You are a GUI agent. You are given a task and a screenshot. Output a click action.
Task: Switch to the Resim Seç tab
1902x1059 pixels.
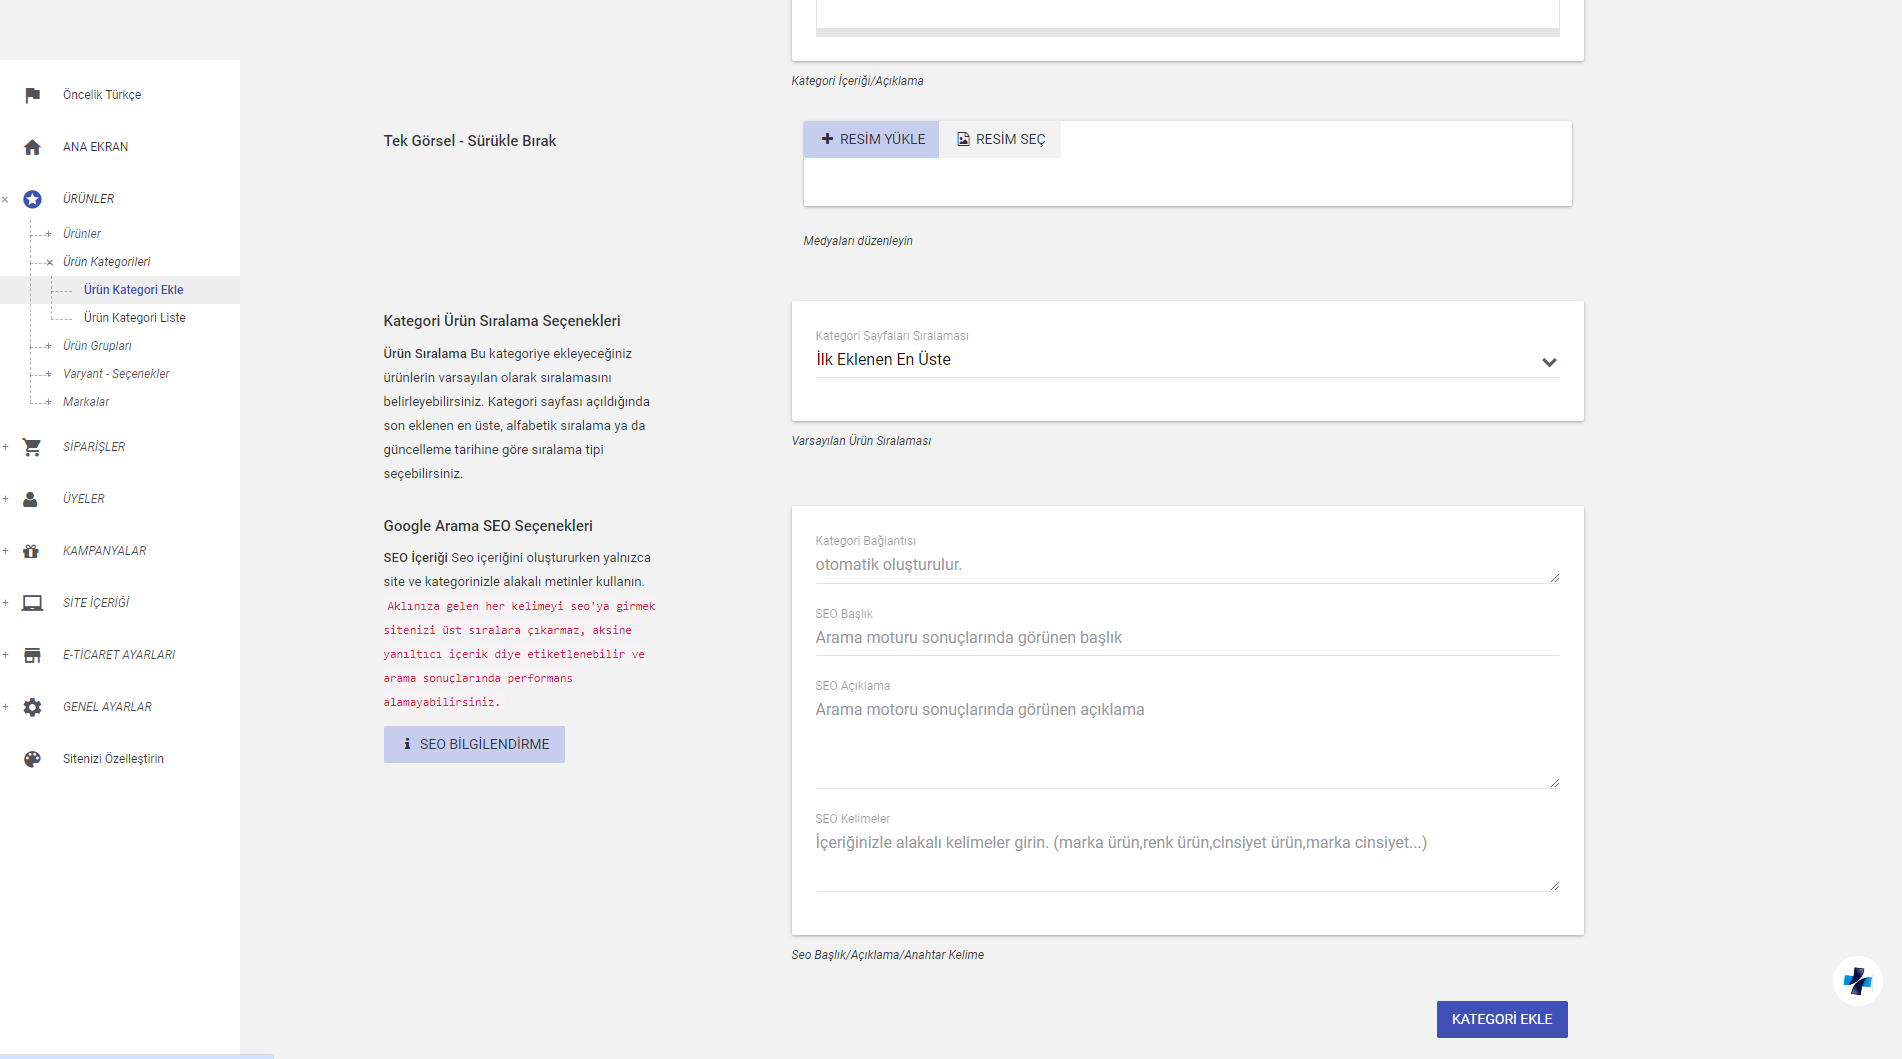pyautogui.click(x=1000, y=139)
